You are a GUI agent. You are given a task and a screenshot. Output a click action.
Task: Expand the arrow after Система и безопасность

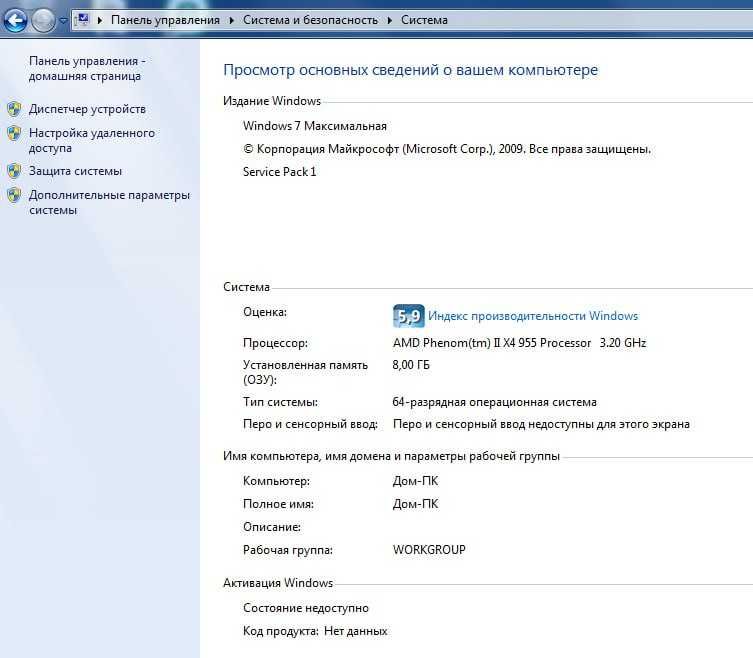click(389, 20)
